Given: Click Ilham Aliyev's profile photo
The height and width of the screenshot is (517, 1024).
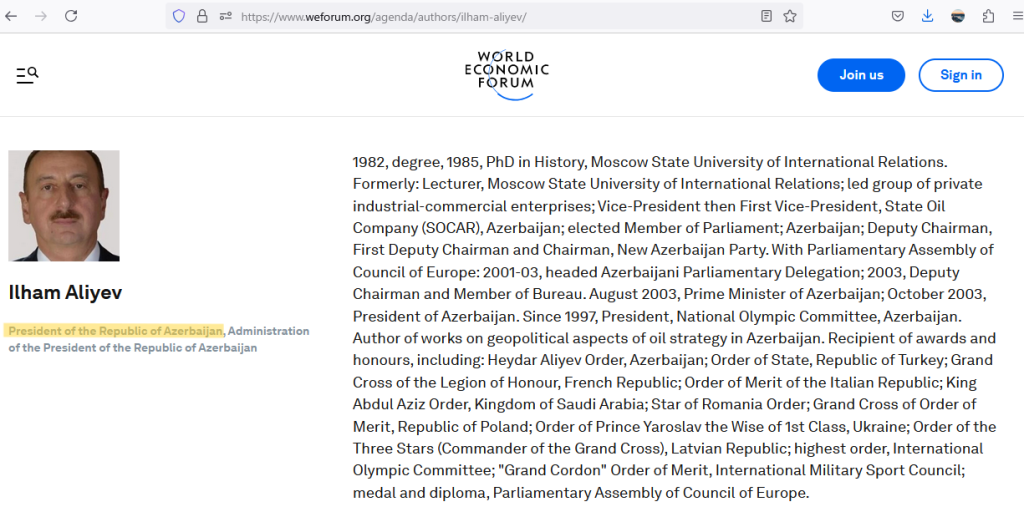Looking at the screenshot, I should [64, 206].
